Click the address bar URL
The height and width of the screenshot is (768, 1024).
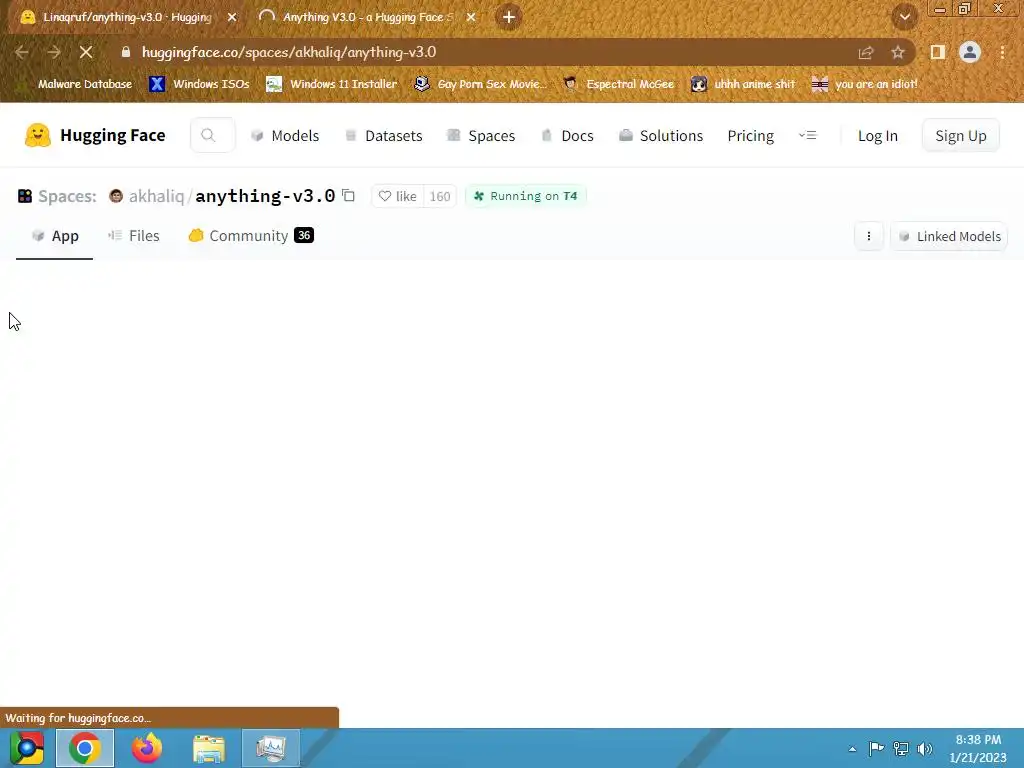coord(289,52)
